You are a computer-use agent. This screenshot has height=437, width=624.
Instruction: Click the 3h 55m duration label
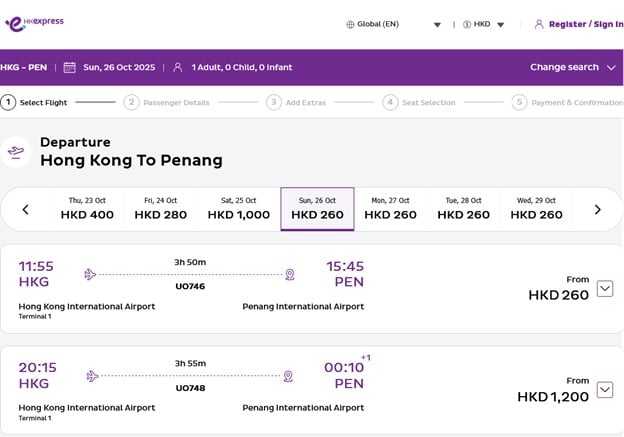pos(190,363)
